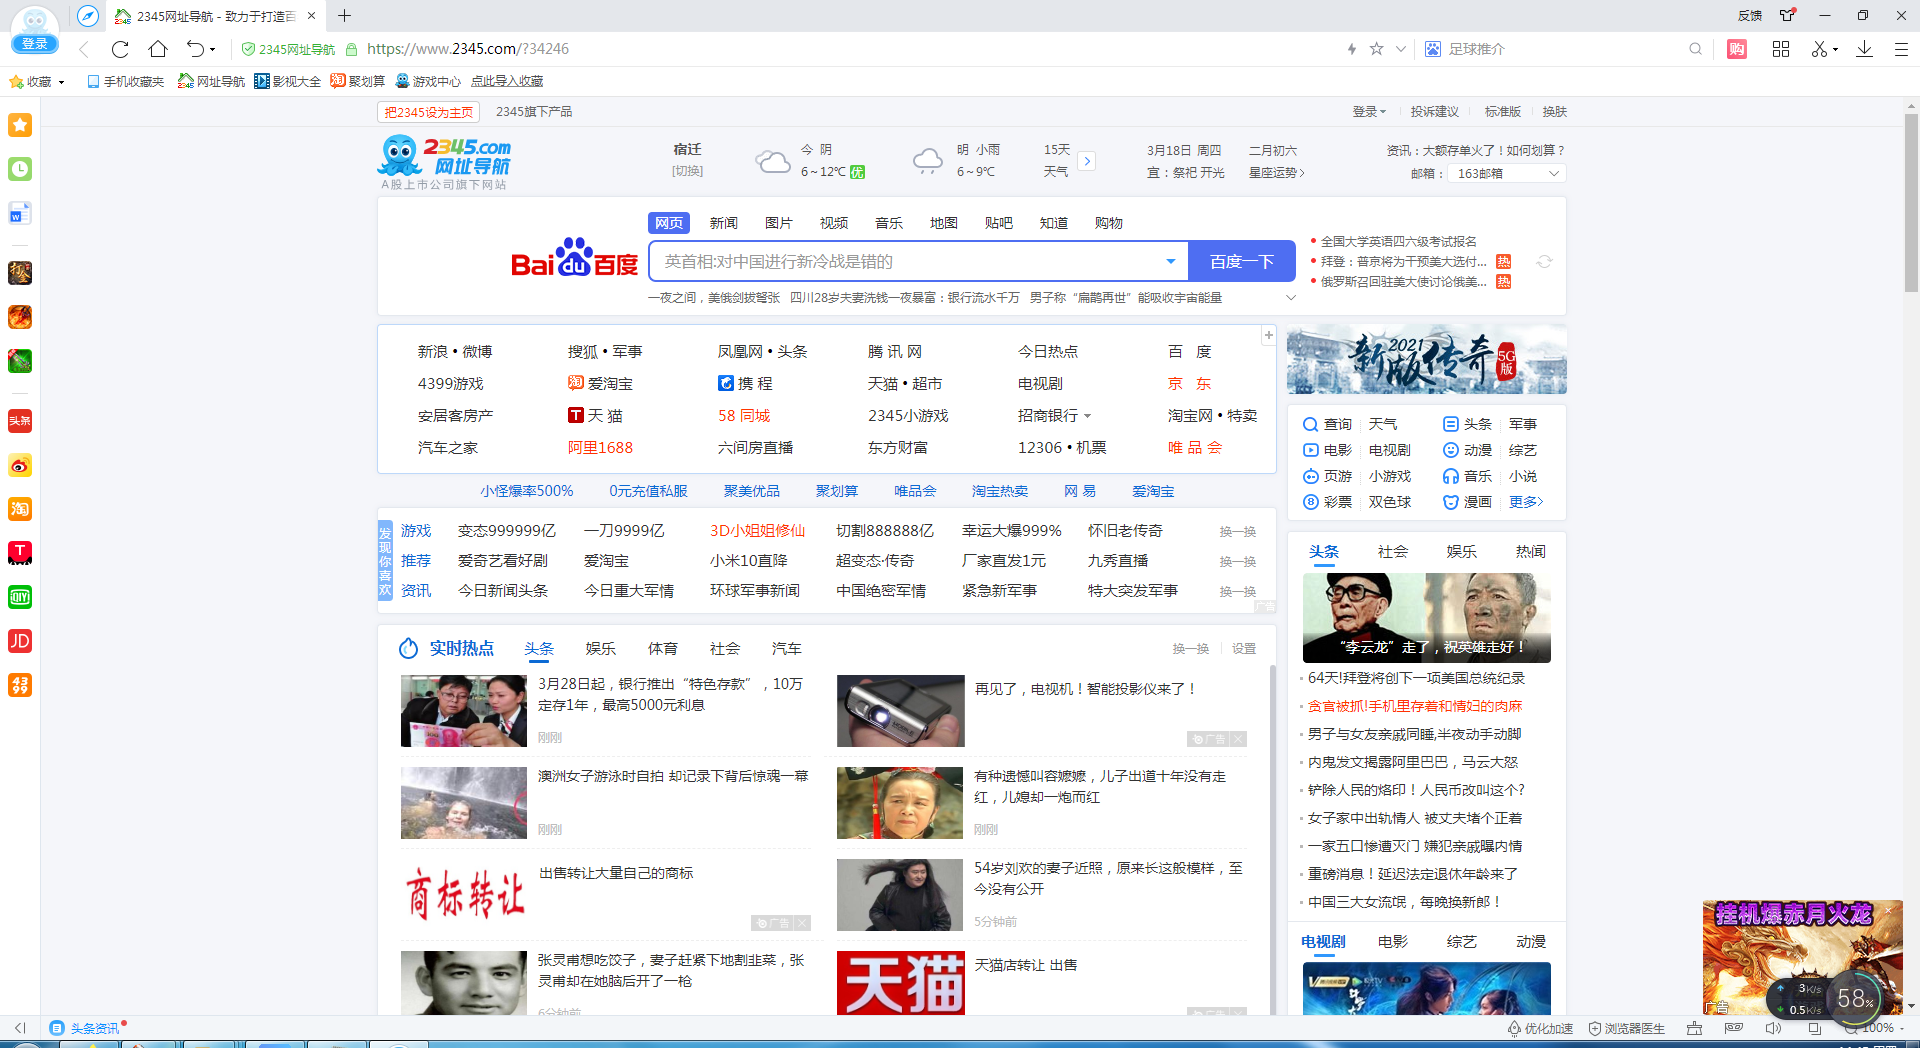Screen dimensions: 1920x1048
Task: Collapse the left sidebar with arrow toggle
Action: 20,1028
